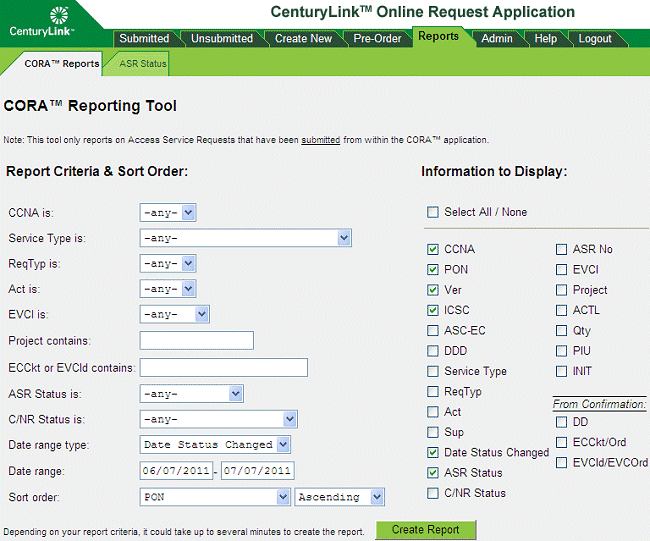Enable the ECCkt/Ord checkbox
Screen dimensions: 650x541
(561, 442)
